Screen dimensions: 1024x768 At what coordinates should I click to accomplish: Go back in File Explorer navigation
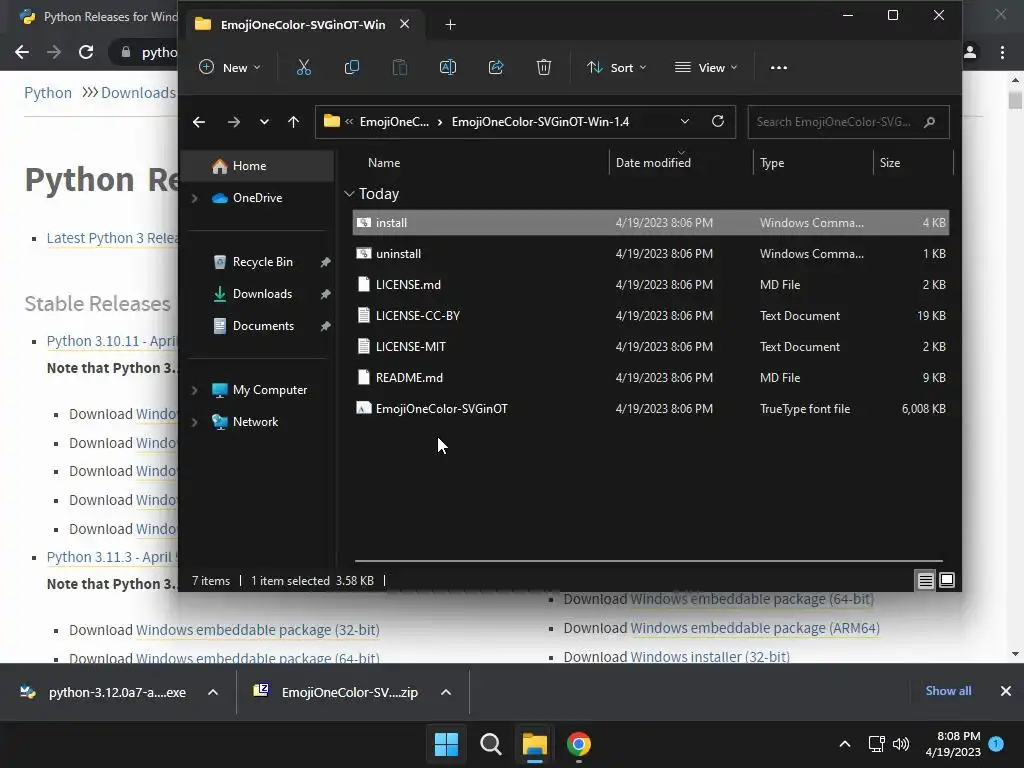click(x=199, y=121)
